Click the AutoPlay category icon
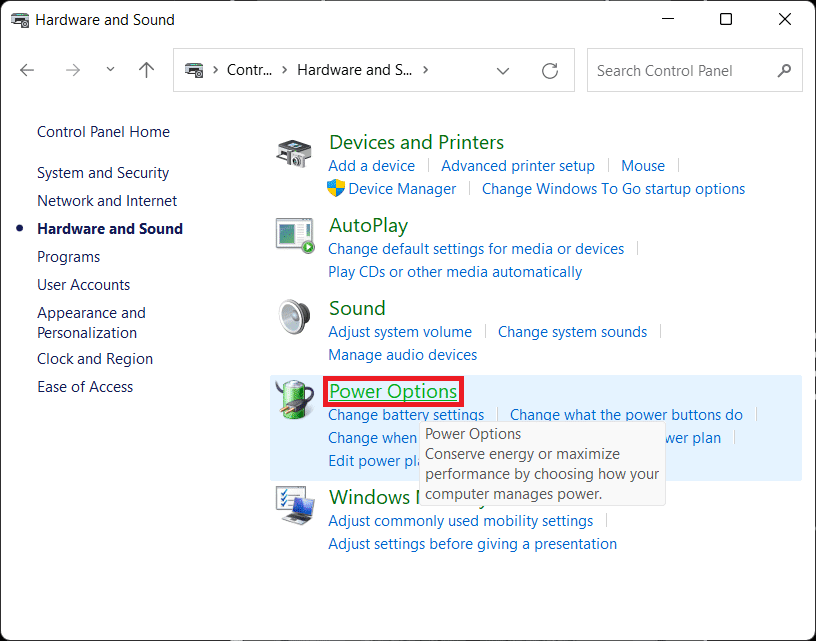The image size is (816, 641). (295, 236)
